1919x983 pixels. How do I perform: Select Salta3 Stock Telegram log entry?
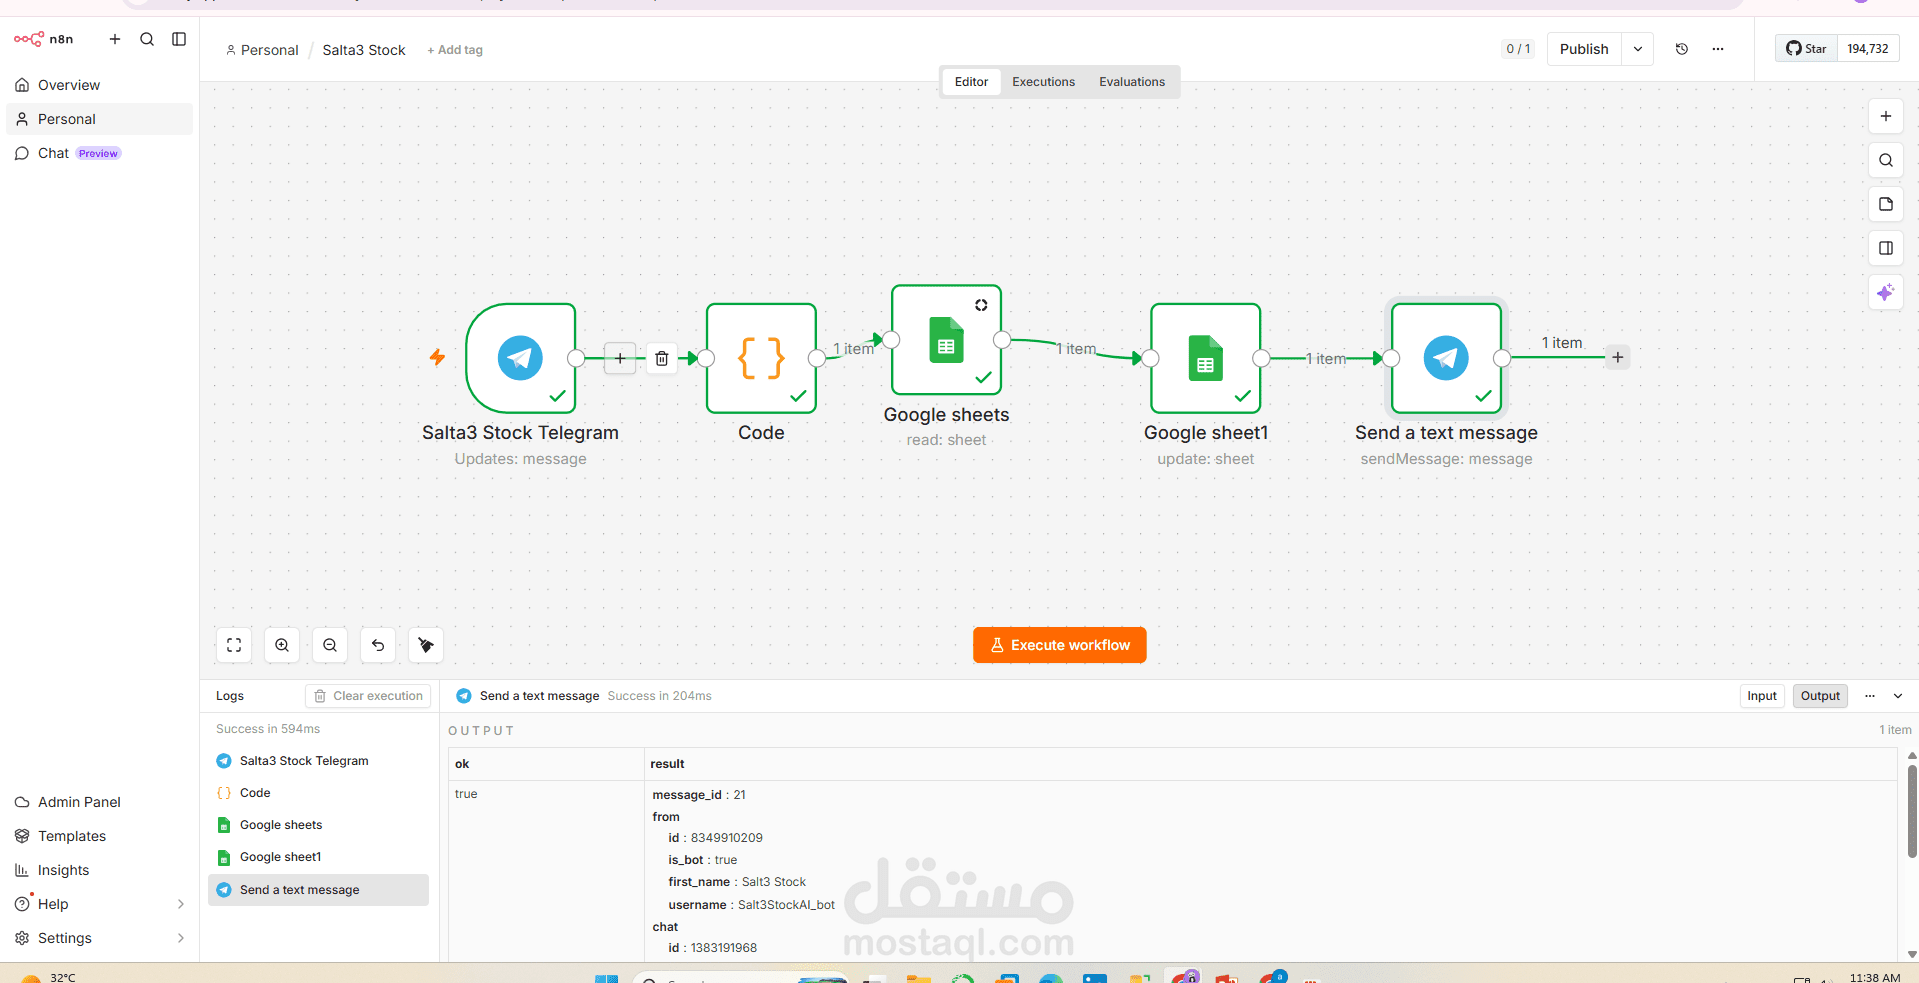(x=318, y=761)
